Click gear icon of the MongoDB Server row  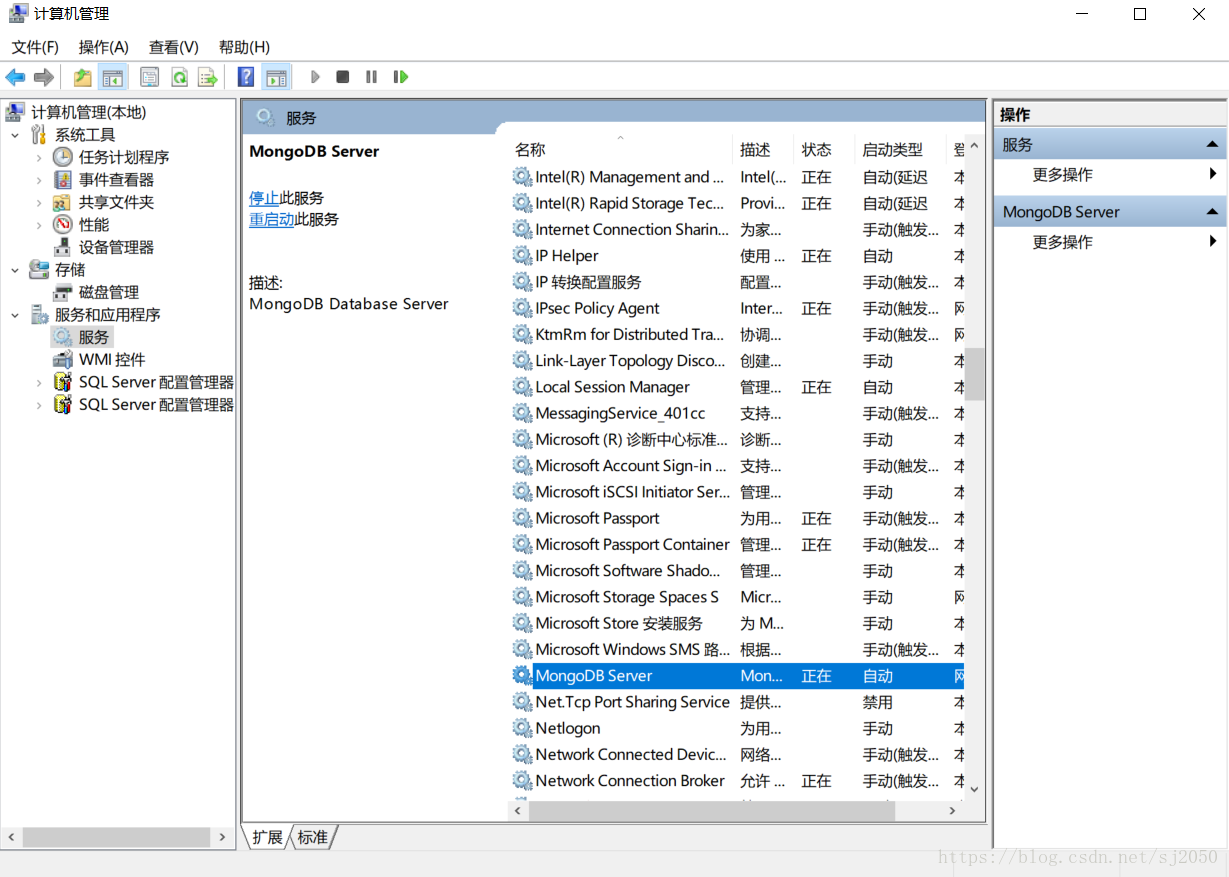[522, 675]
